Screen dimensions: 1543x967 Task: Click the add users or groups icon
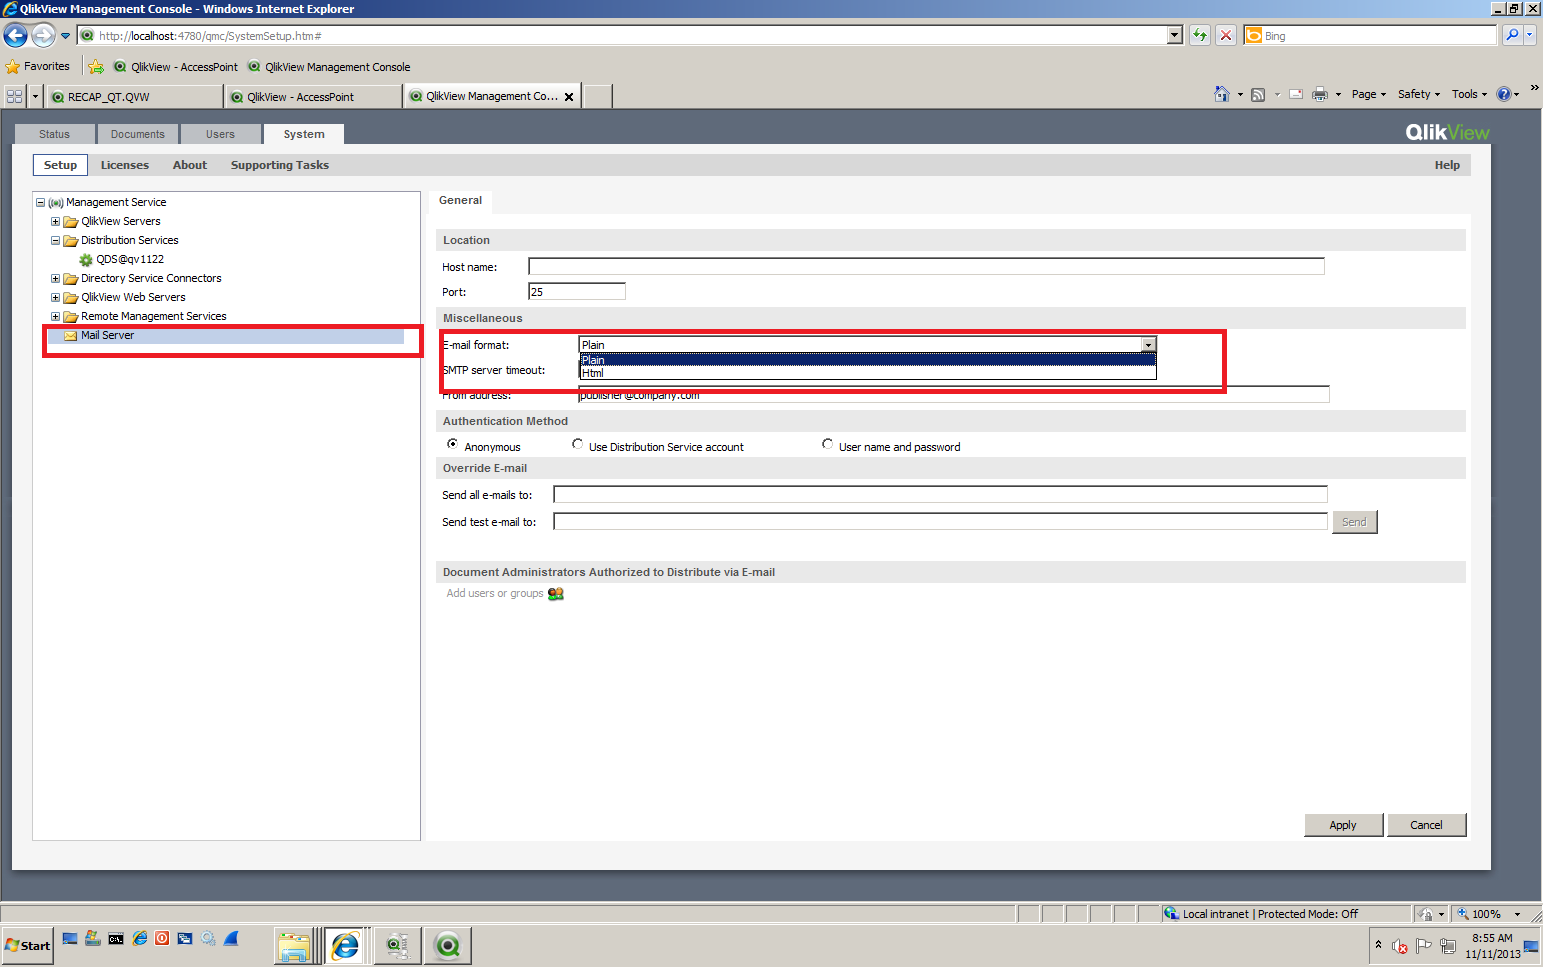coord(556,594)
